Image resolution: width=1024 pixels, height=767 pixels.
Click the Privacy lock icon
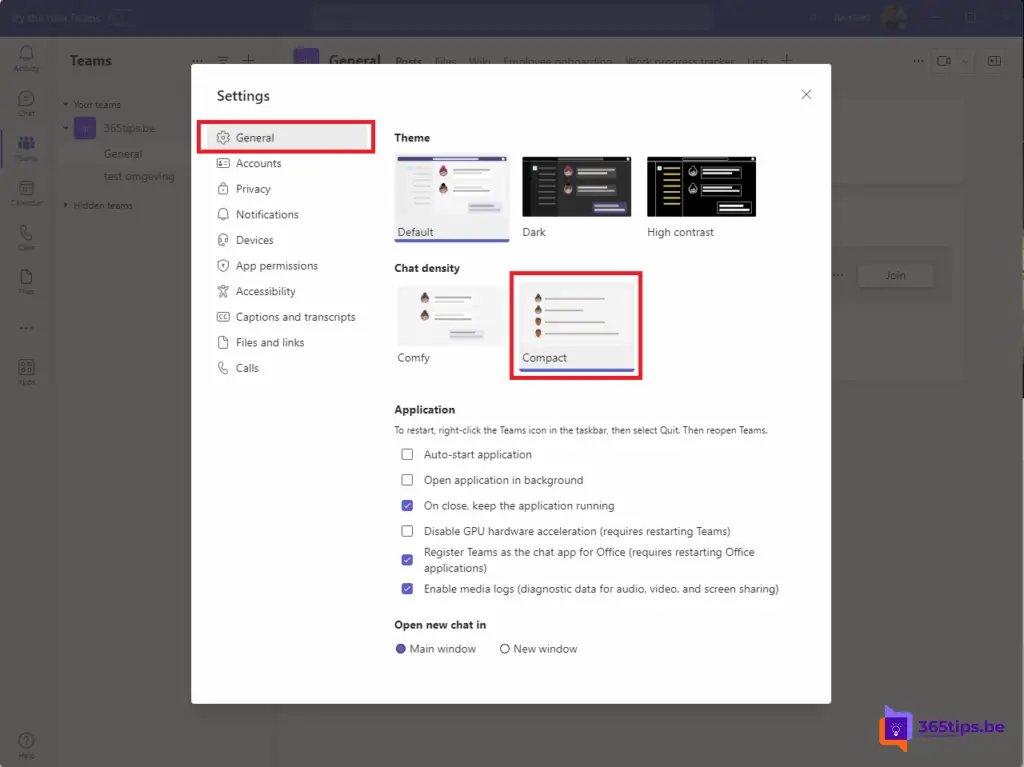point(223,189)
